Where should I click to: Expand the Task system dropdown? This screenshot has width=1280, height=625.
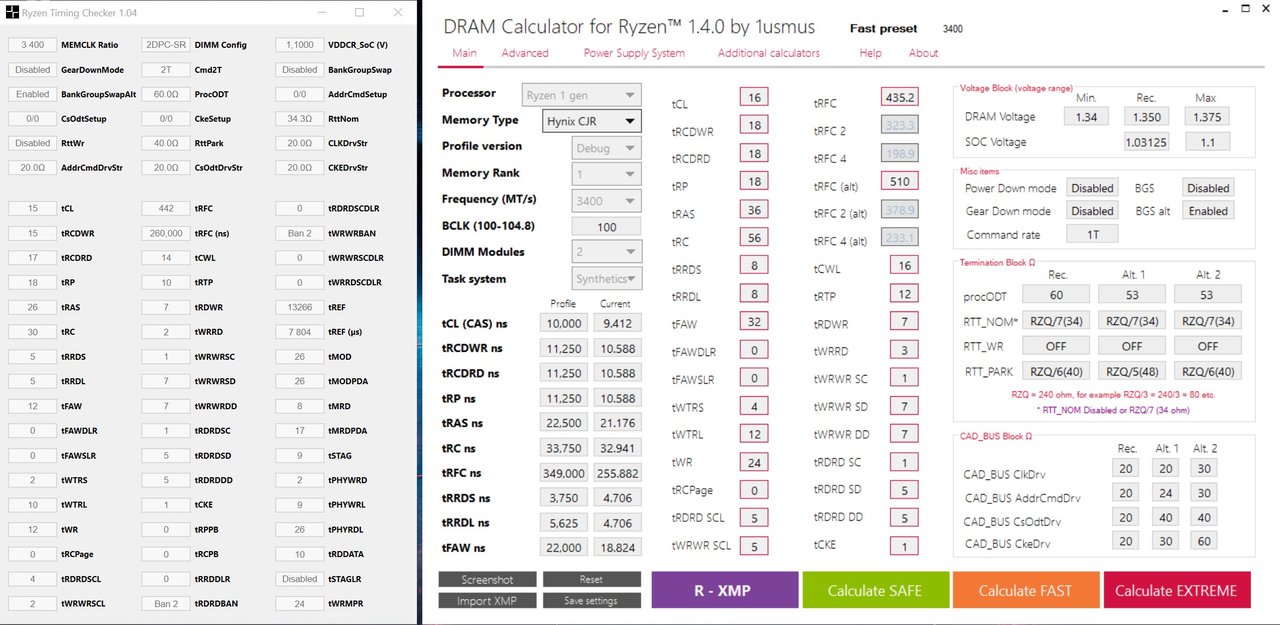(x=608, y=278)
